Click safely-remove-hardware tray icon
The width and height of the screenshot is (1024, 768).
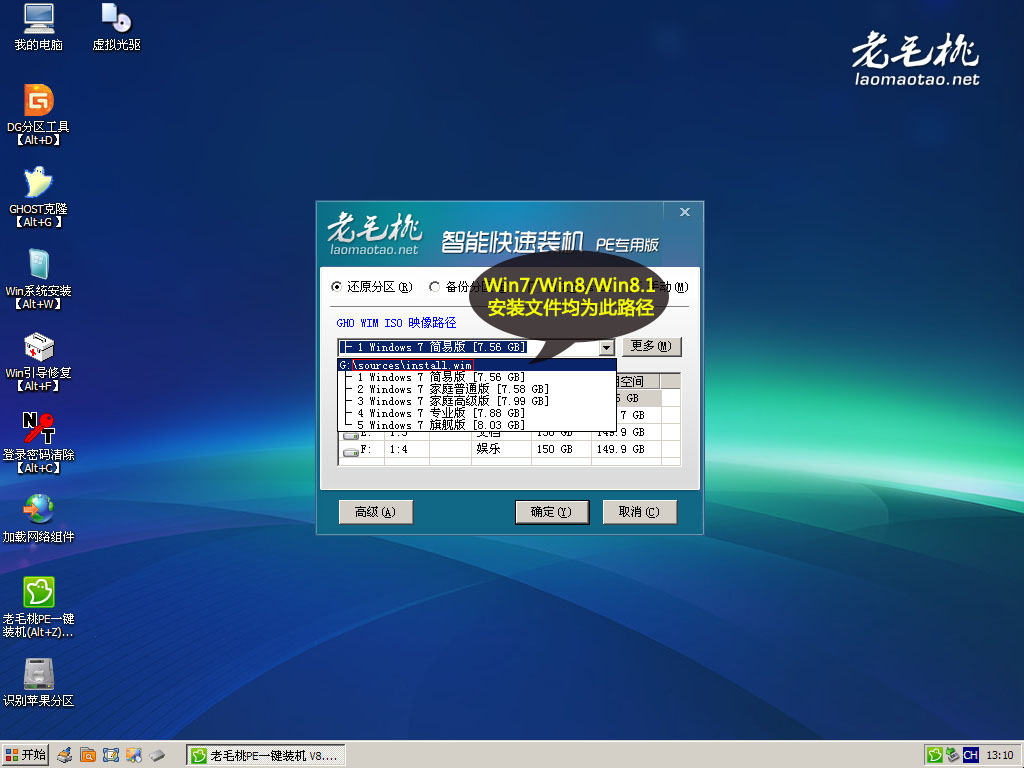pyautogui.click(x=953, y=756)
